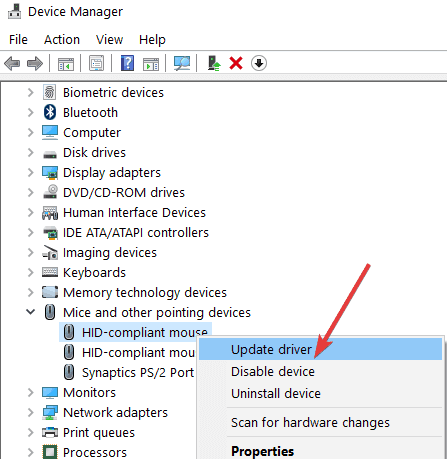Toggle the console tree toolbar icon

[66, 63]
